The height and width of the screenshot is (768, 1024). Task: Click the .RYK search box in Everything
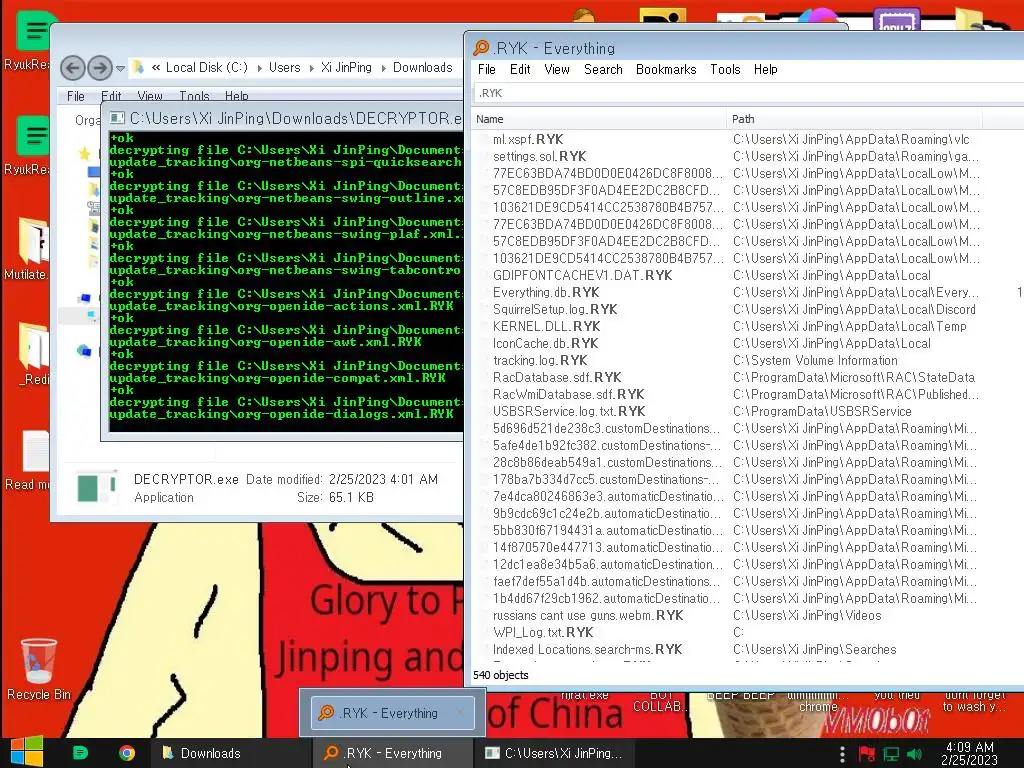[748, 93]
